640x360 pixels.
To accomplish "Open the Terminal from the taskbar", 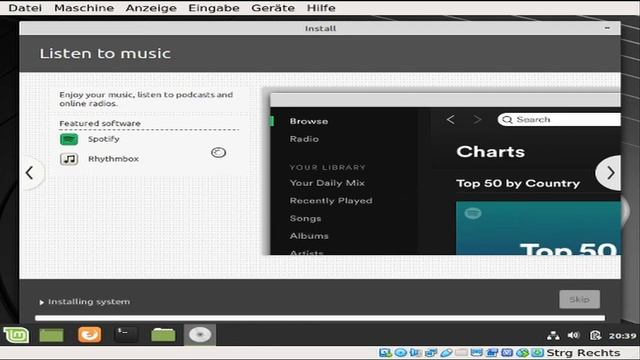I will click(126, 335).
